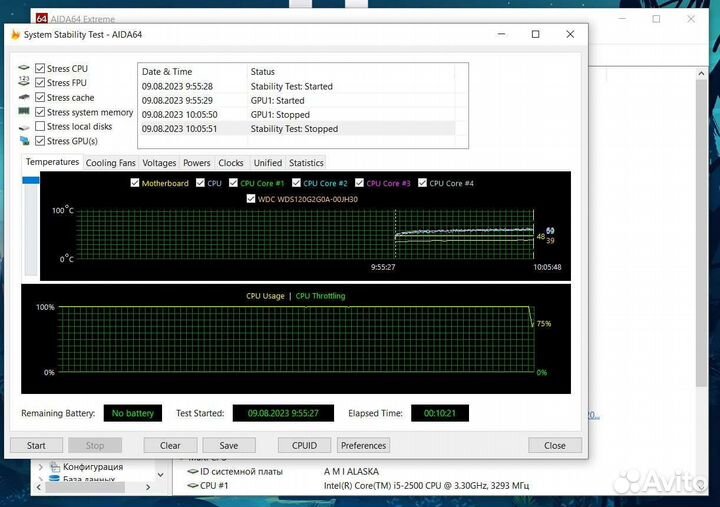Screen dimensions: 720x507
Task: Click the system memory RAM module icon
Action: click(24, 111)
